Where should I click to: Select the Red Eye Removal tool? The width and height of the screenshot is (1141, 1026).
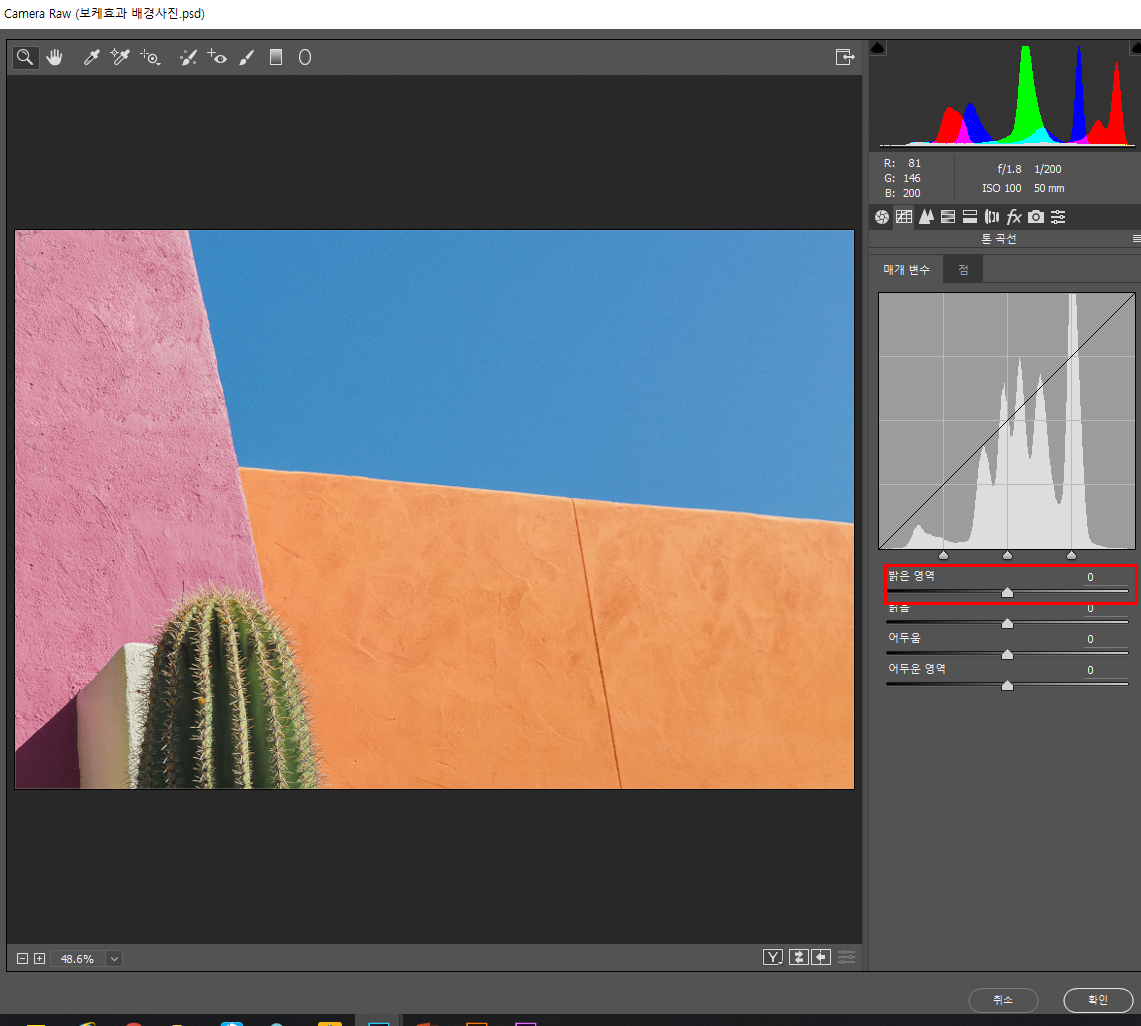point(217,57)
